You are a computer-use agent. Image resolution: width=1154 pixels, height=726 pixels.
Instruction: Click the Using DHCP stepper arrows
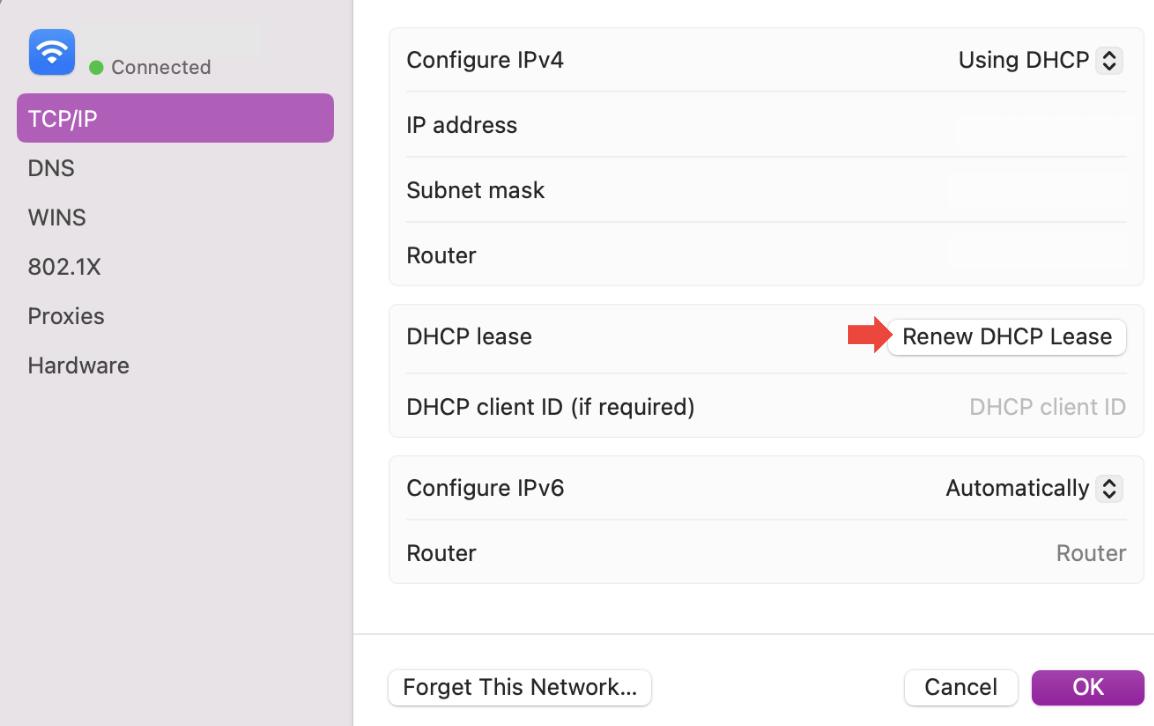click(x=1108, y=60)
